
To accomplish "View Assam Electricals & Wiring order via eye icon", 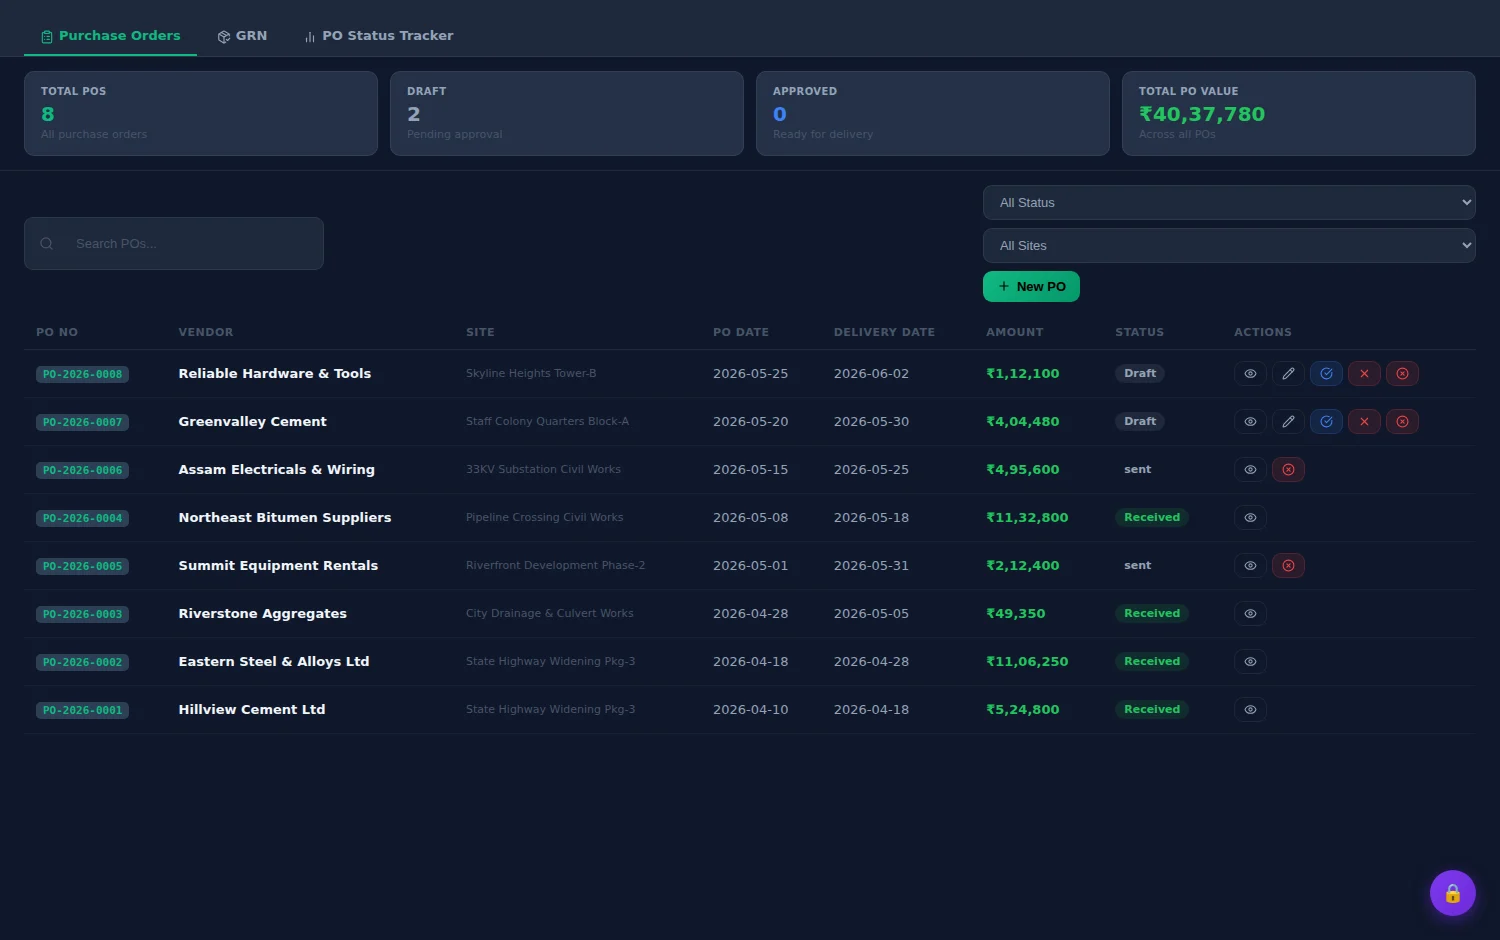I will [1250, 469].
